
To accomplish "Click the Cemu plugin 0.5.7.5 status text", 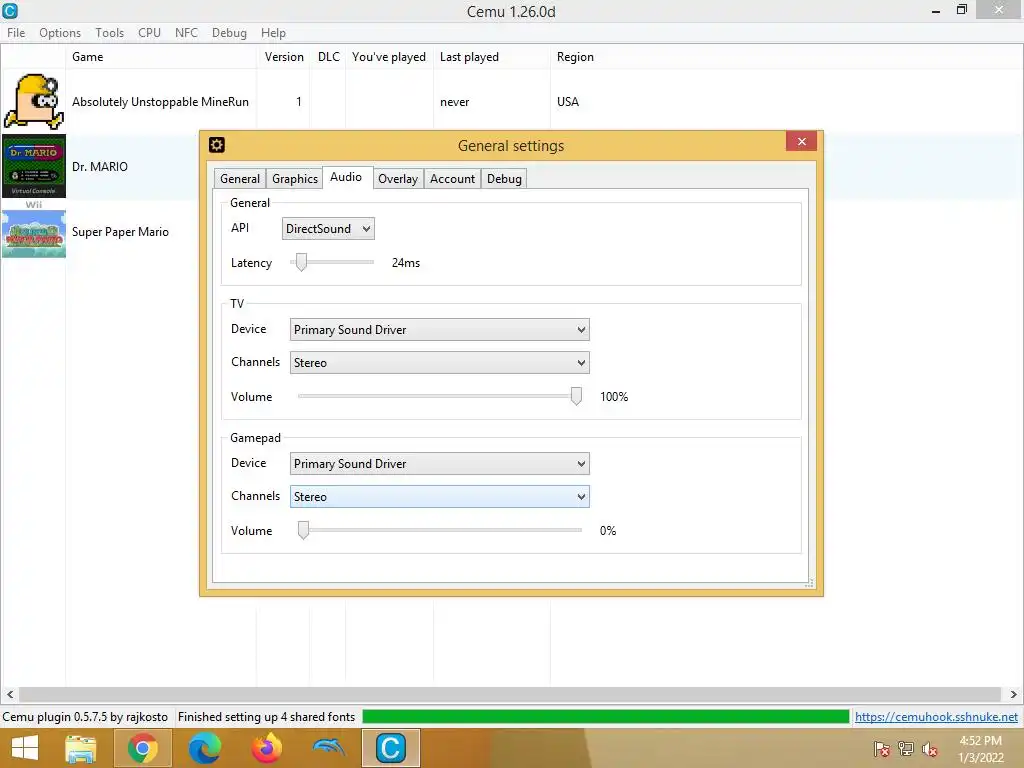I will point(85,717).
